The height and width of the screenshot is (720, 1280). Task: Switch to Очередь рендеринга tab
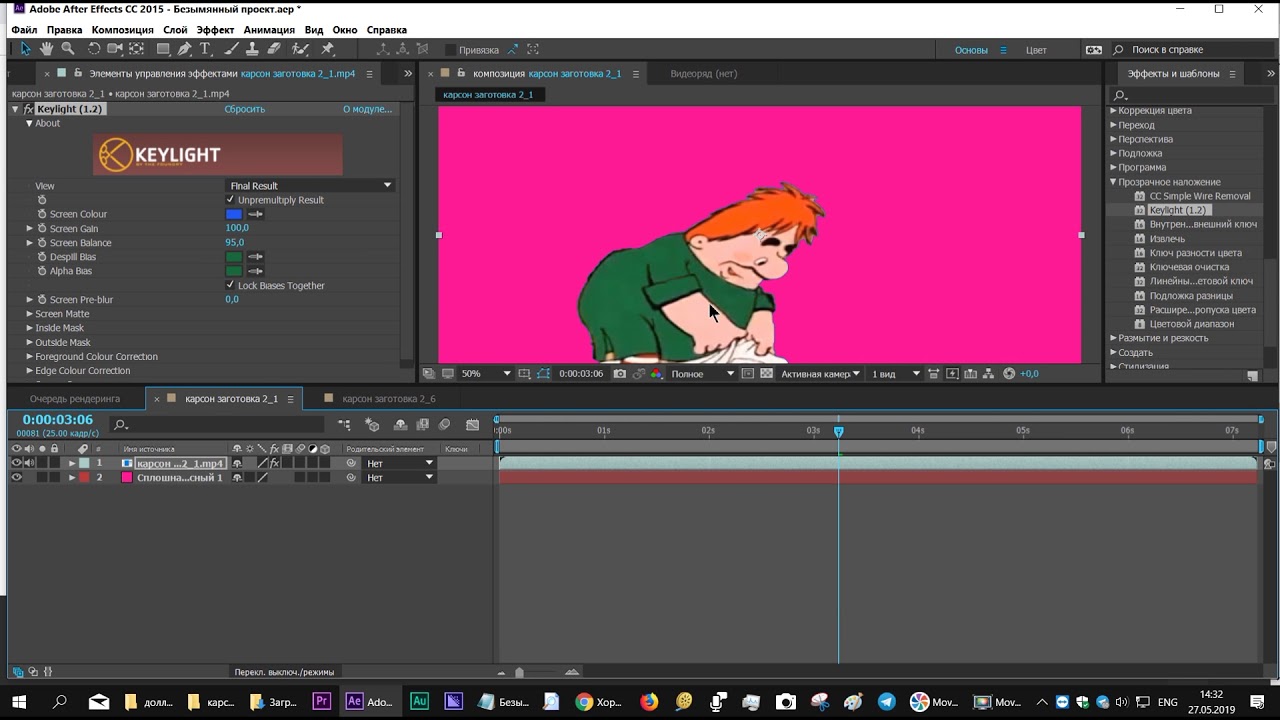[x=75, y=399]
